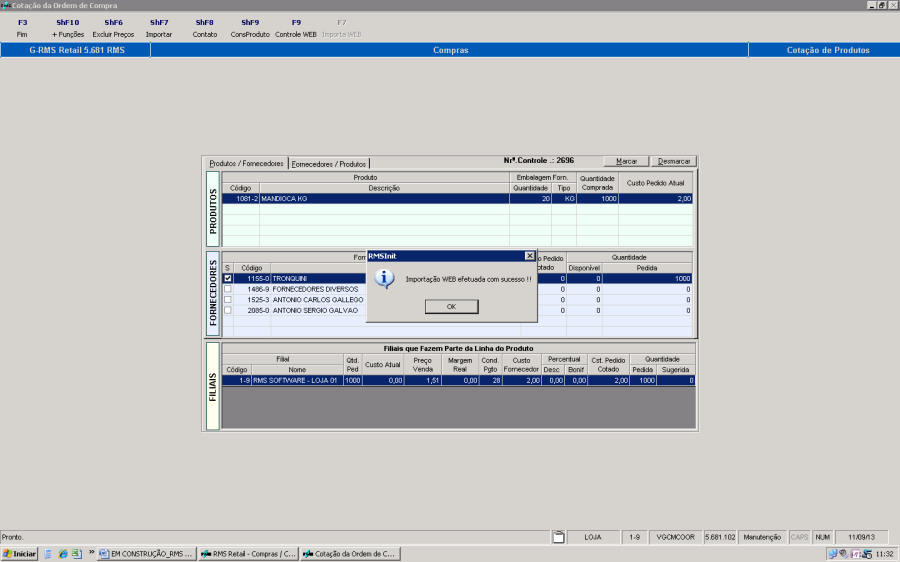Open F9 Controle WEB toolbar item

[x=296, y=28]
